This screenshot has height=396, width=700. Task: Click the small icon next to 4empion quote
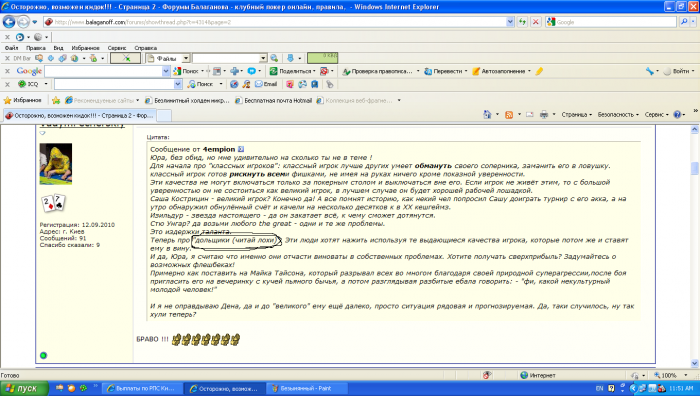click(x=241, y=149)
